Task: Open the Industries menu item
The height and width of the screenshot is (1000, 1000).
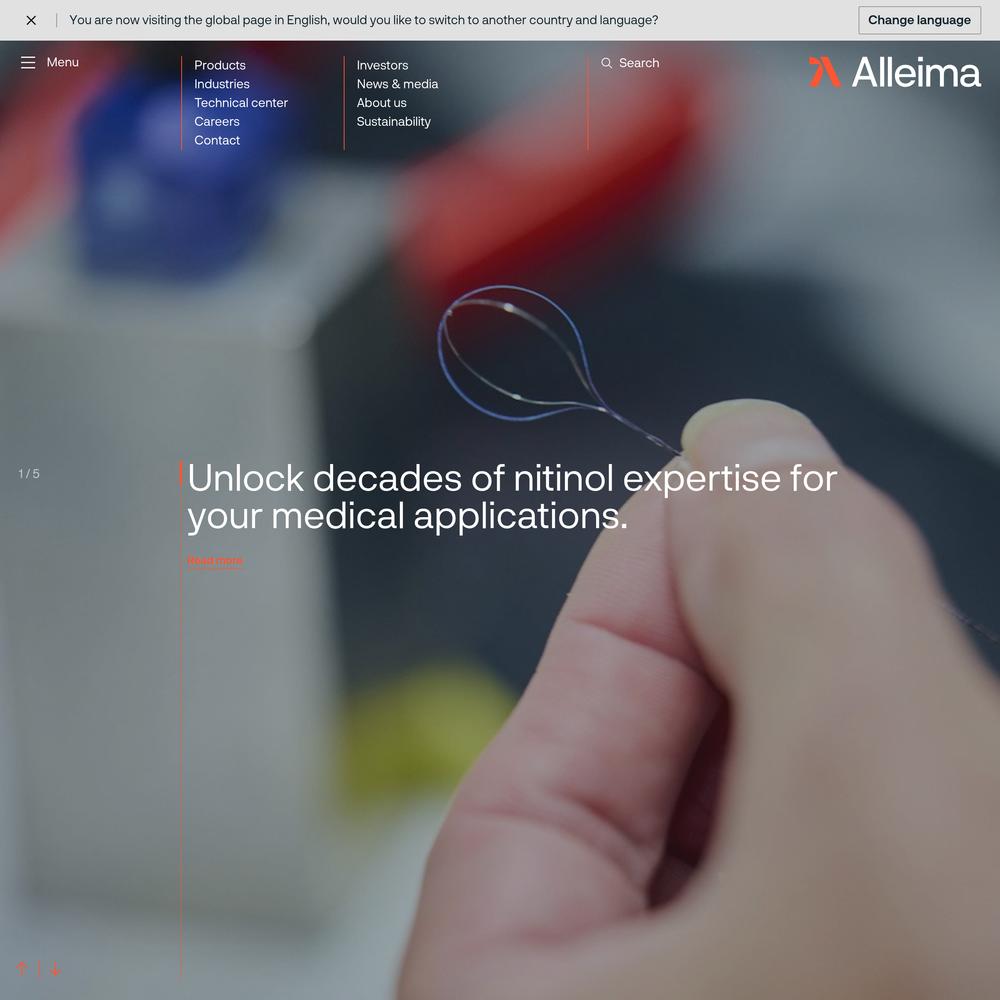Action: coord(221,84)
